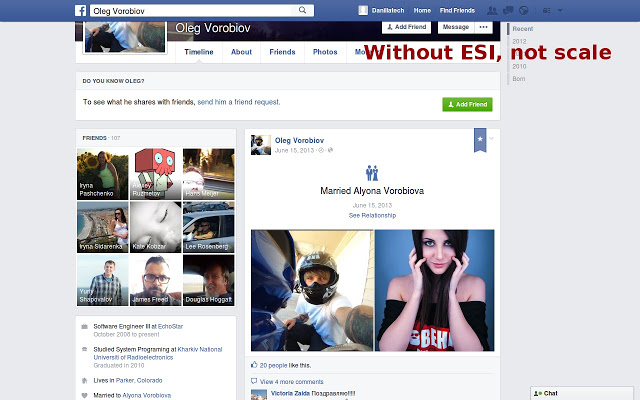This screenshot has width=640, height=400.
Task: Click the green Add Friend button
Action: [467, 104]
